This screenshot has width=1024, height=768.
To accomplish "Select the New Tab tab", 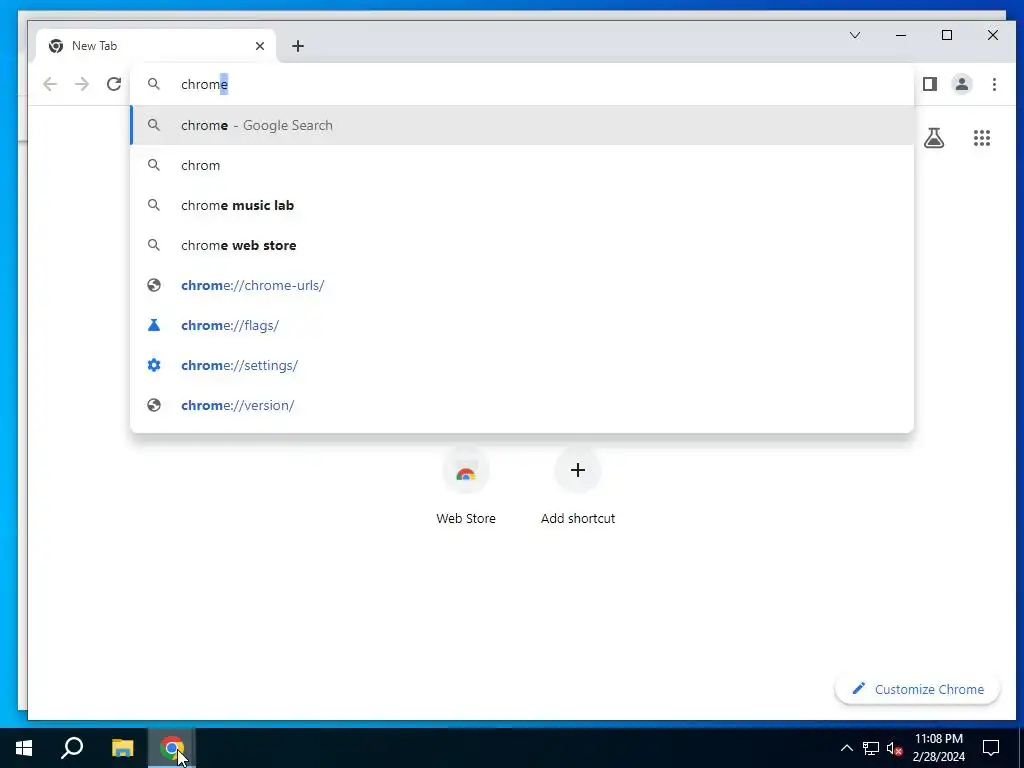I will (x=155, y=46).
